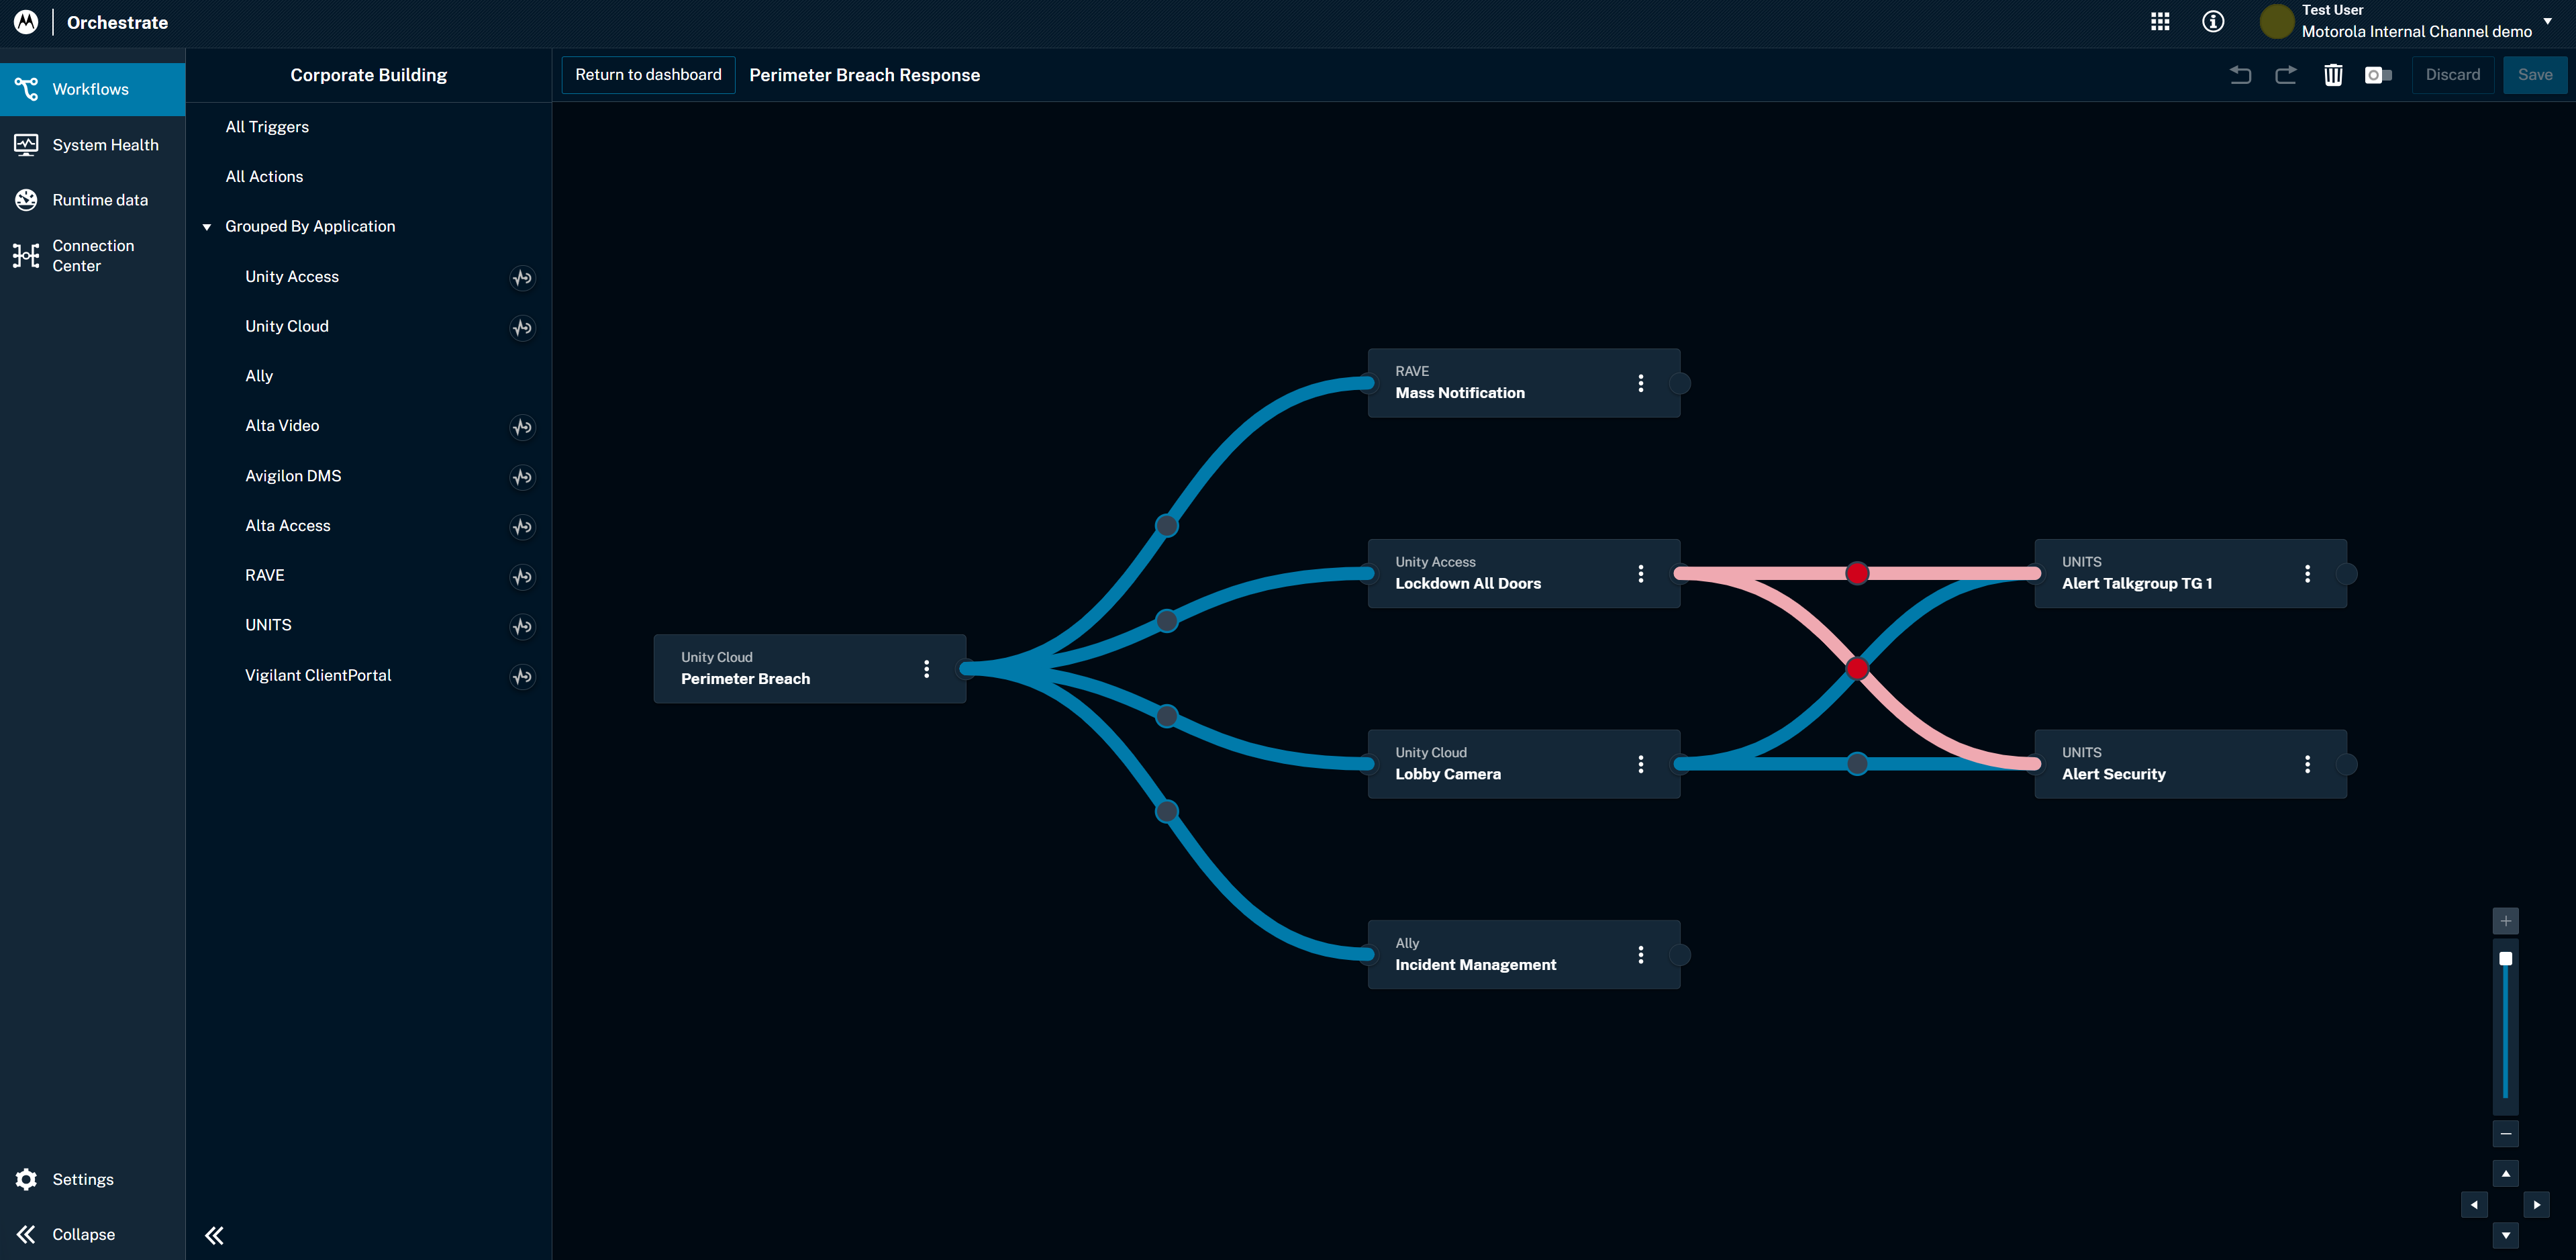Click the Motorola logo icon
The height and width of the screenshot is (1260, 2576).
click(x=26, y=22)
